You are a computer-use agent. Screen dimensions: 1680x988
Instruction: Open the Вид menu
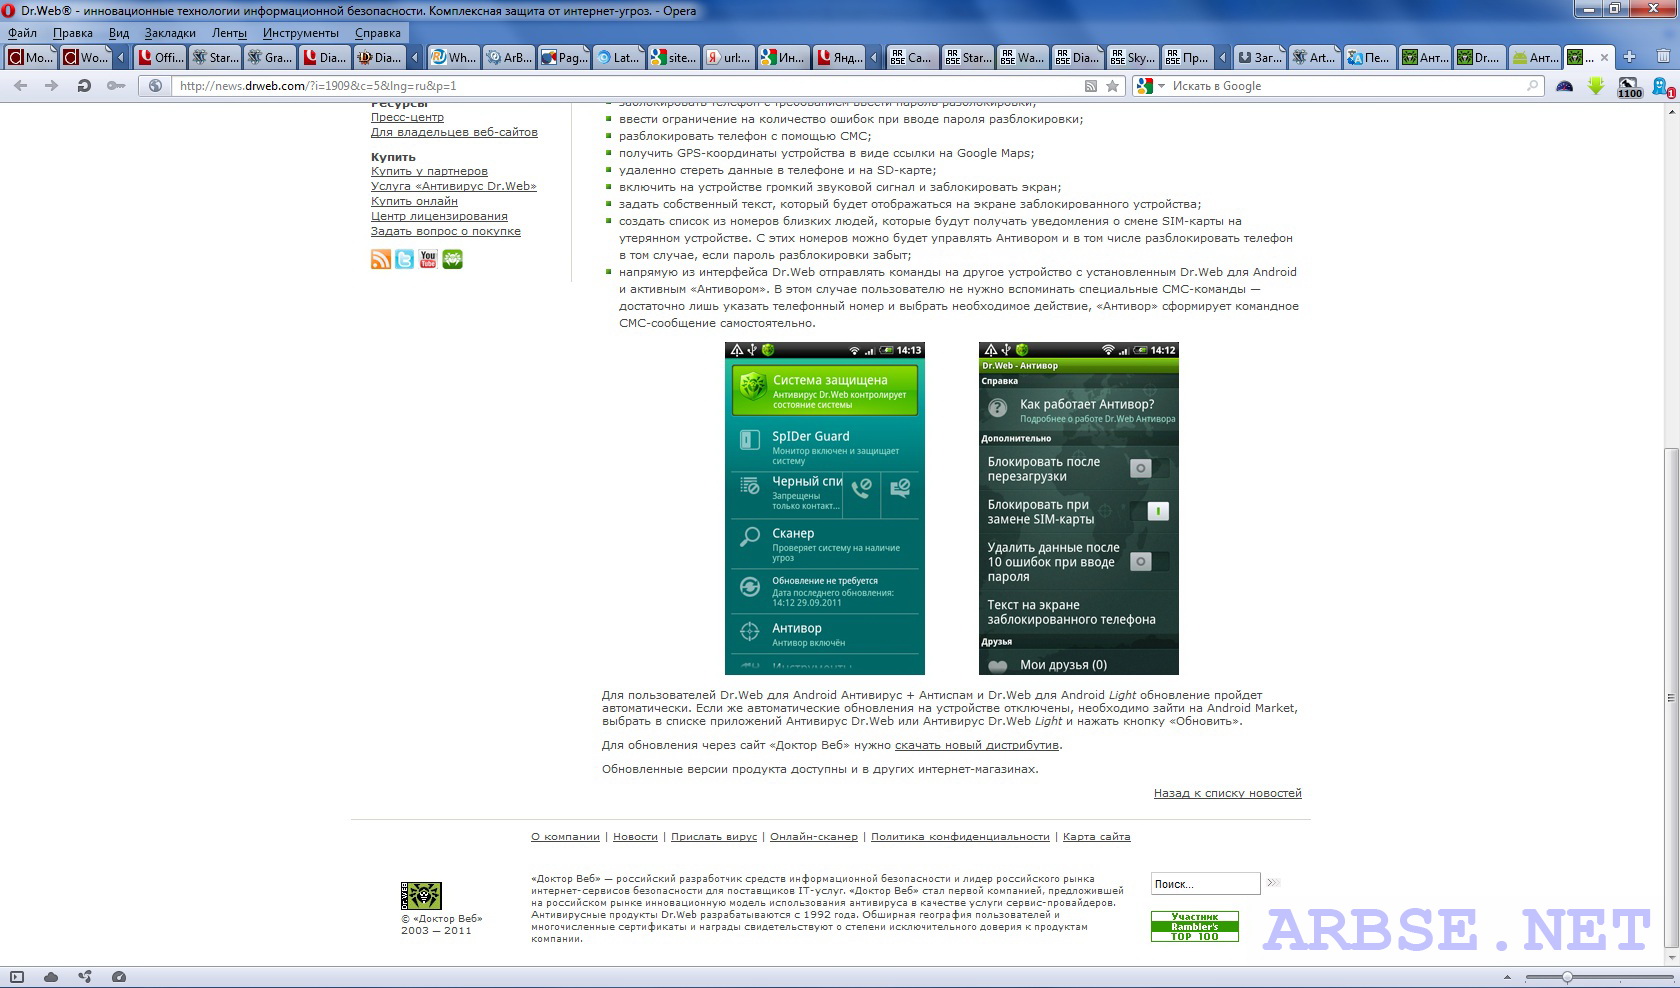[119, 33]
